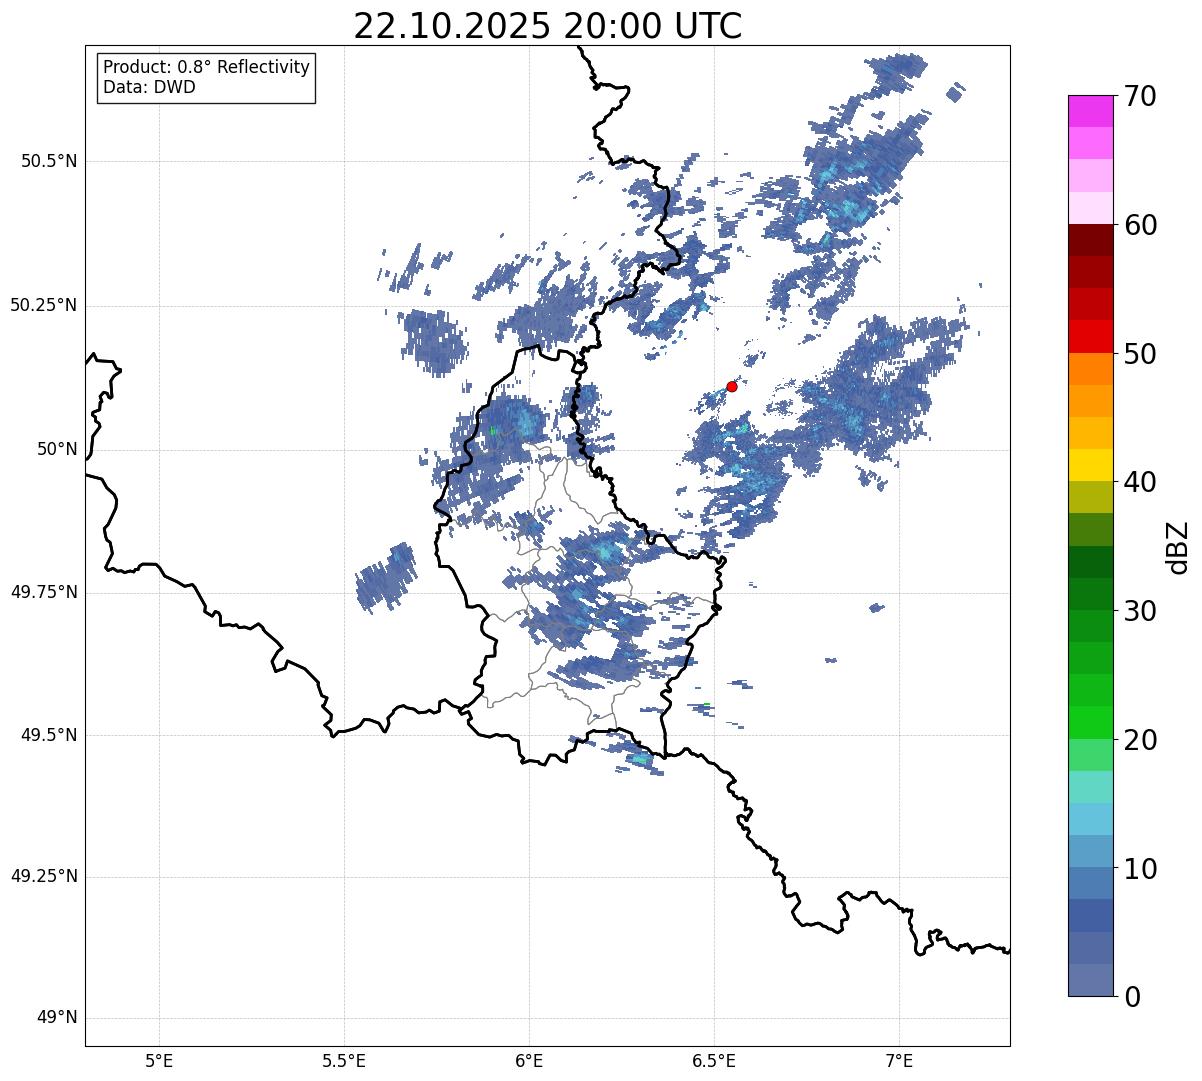Click the latitude label "50.5°N"
This screenshot has width=1202, height=1081.
(49, 161)
